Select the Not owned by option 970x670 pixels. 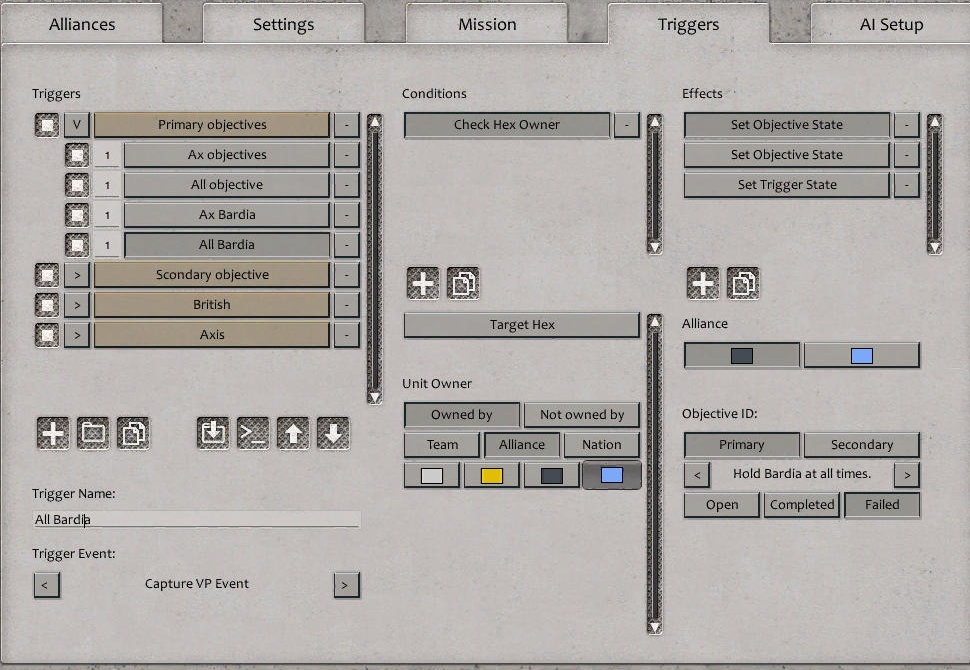tap(582, 414)
